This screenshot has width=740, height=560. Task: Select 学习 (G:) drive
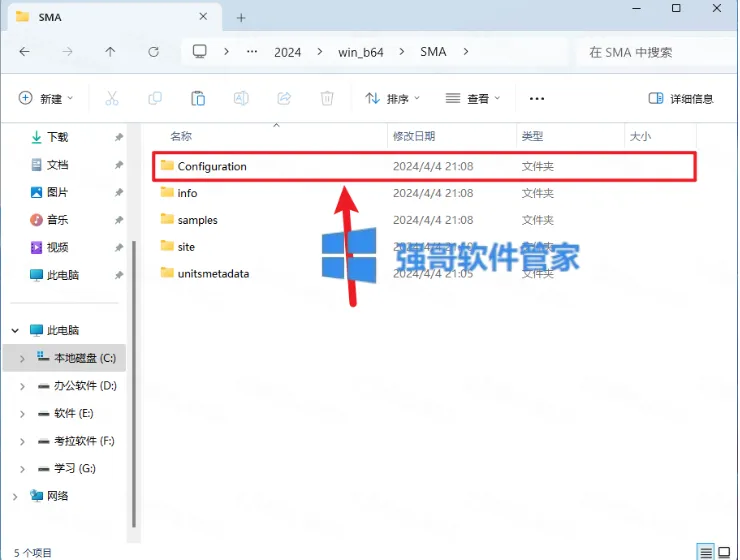67,468
